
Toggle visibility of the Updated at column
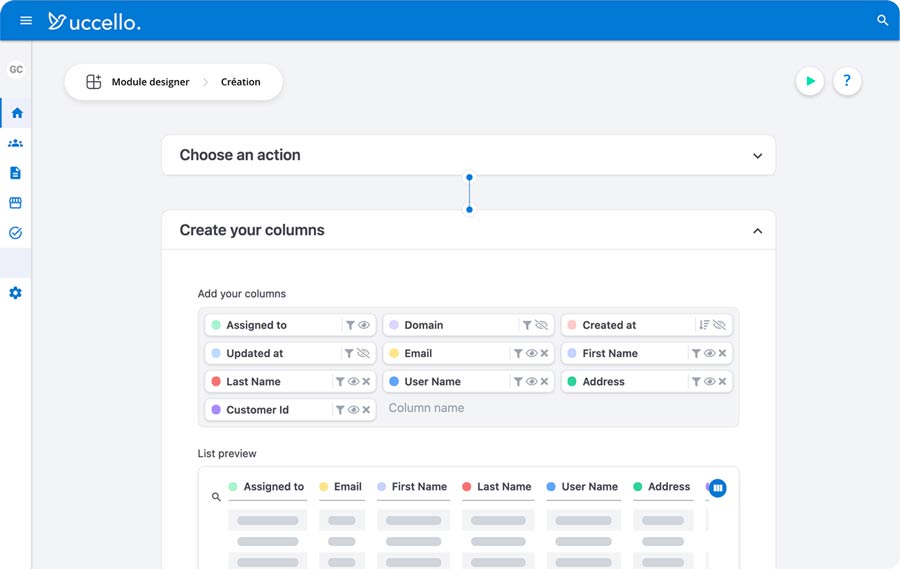tap(363, 353)
